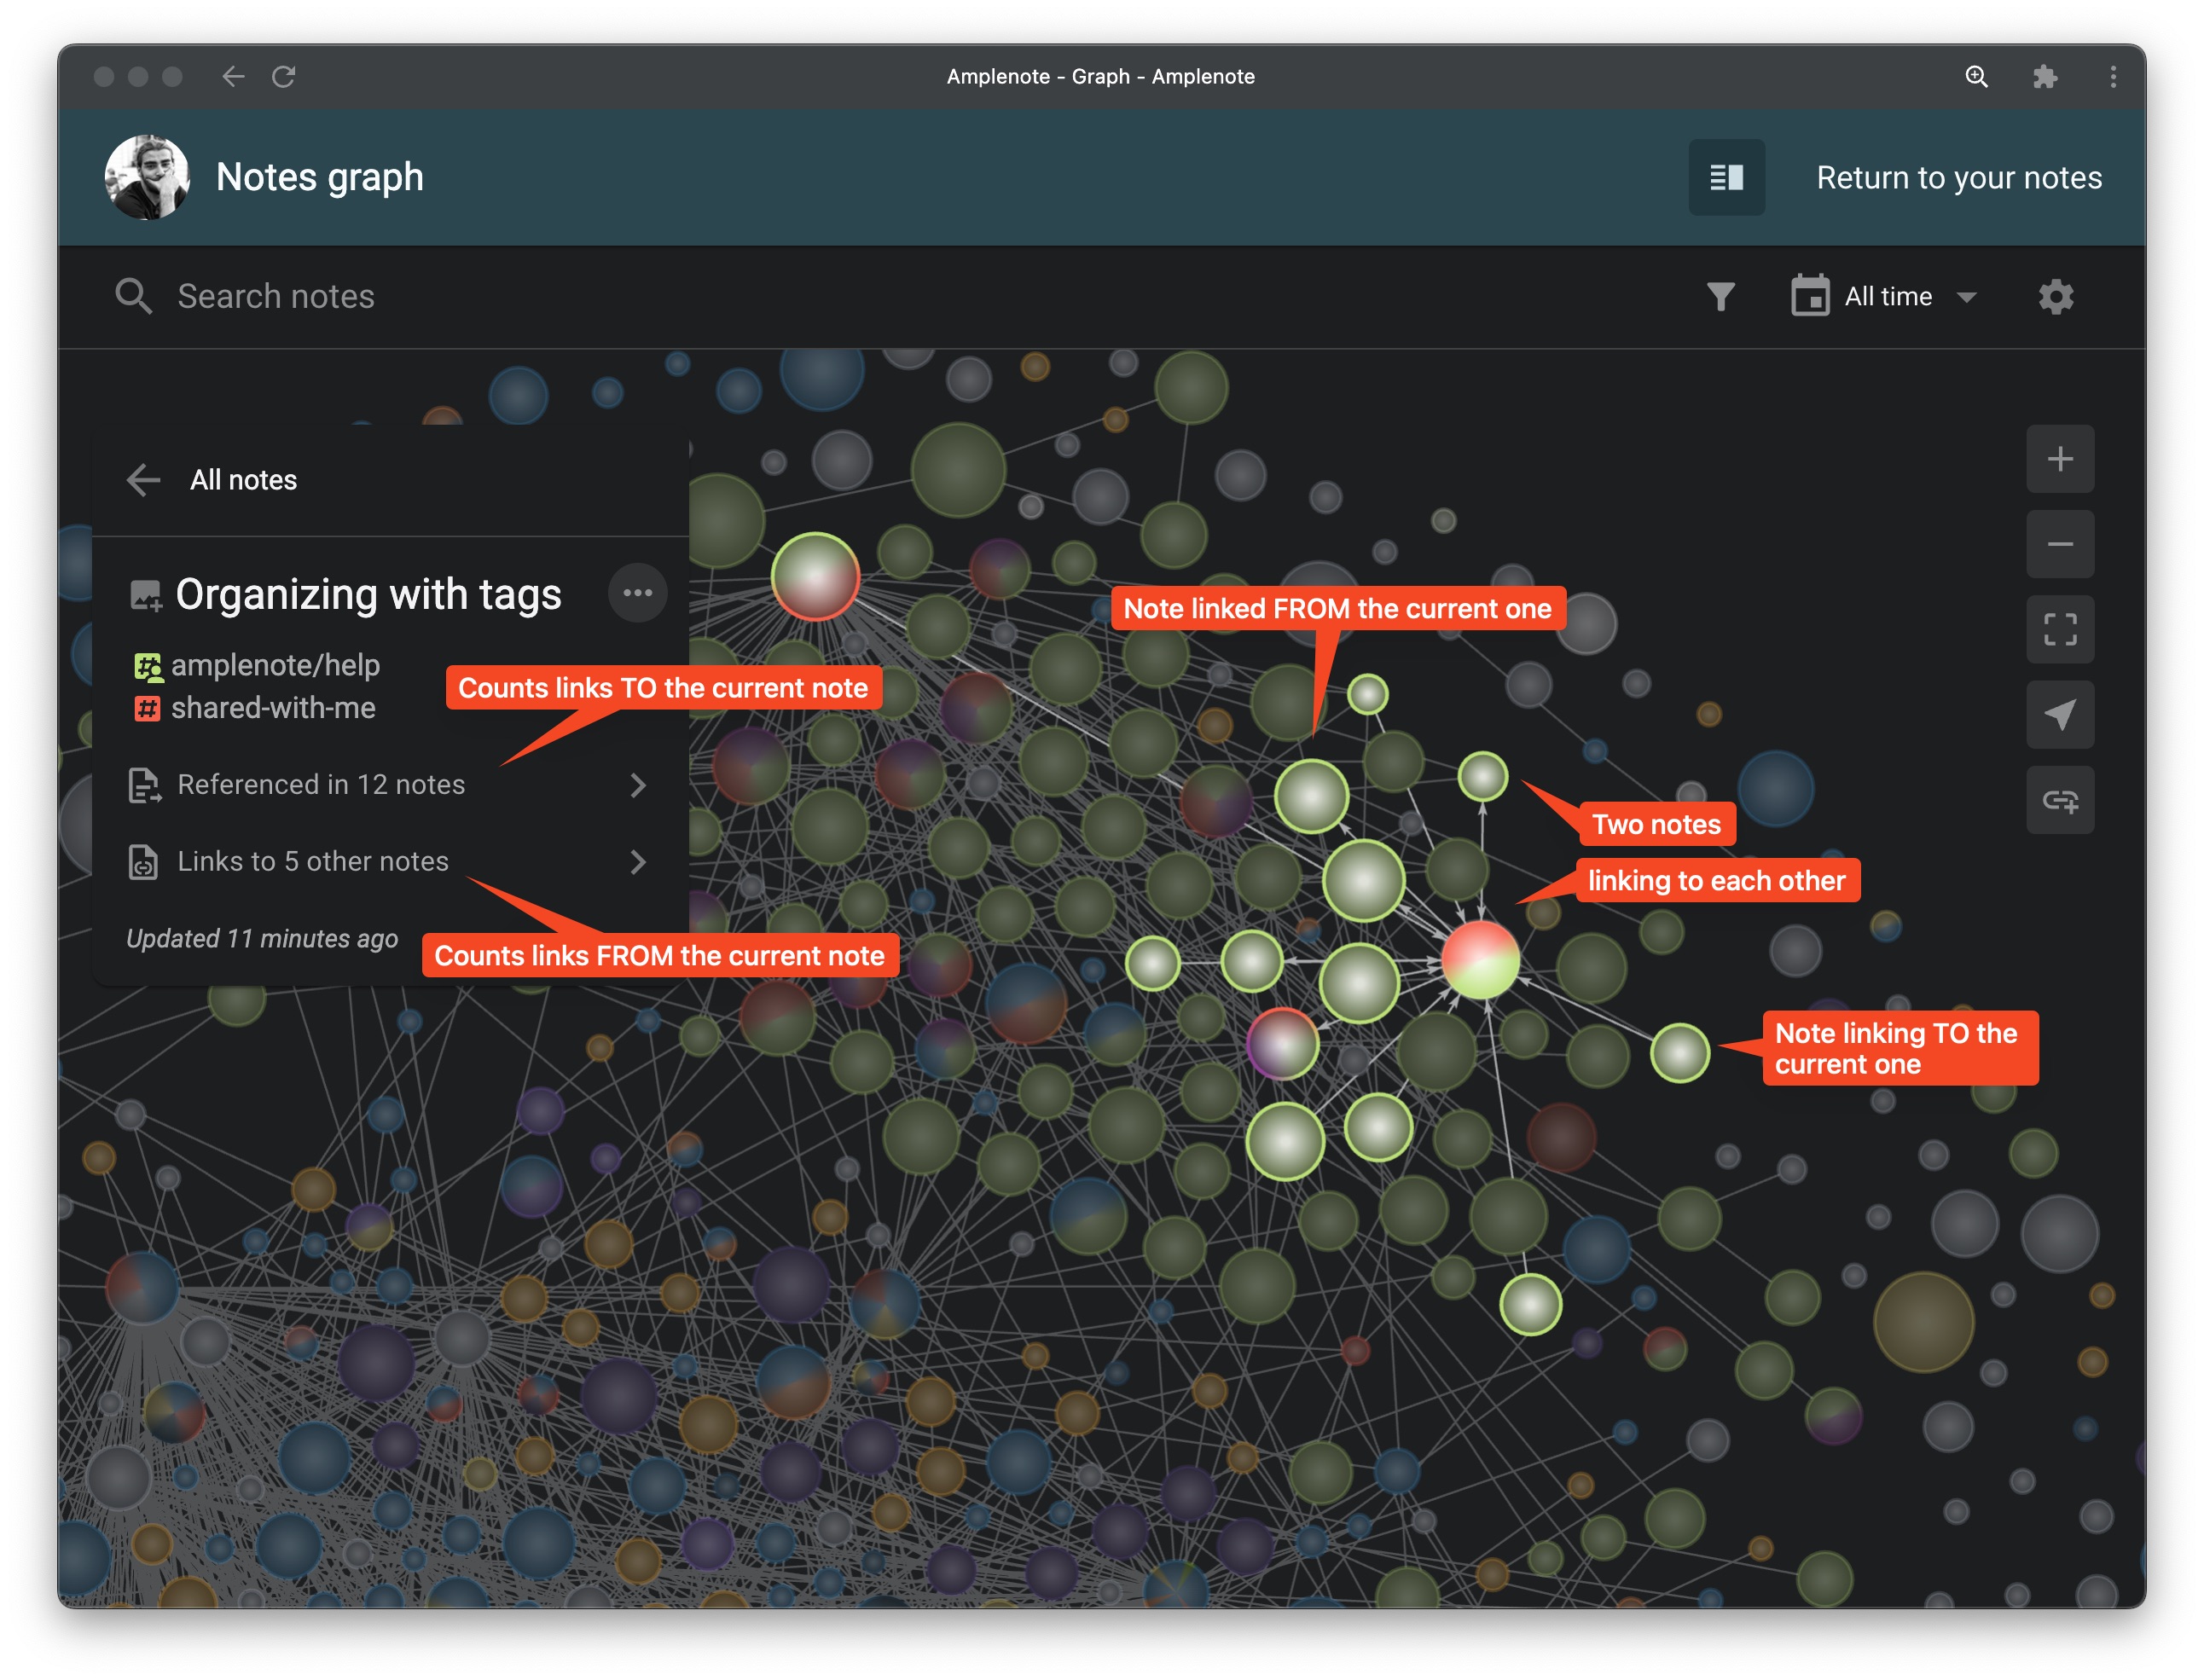Click the note icon beside title
This screenshot has height=1680, width=2204.
point(146,596)
